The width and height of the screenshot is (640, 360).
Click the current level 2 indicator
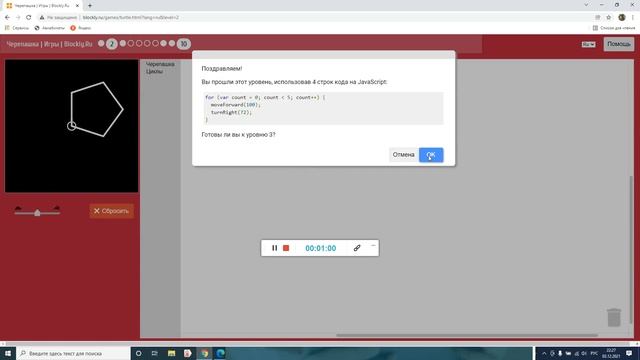[111, 44]
